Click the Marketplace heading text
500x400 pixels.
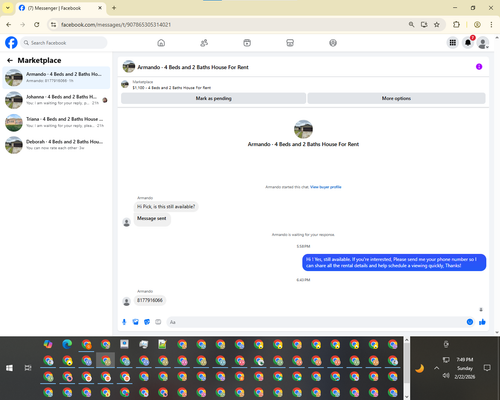click(39, 60)
